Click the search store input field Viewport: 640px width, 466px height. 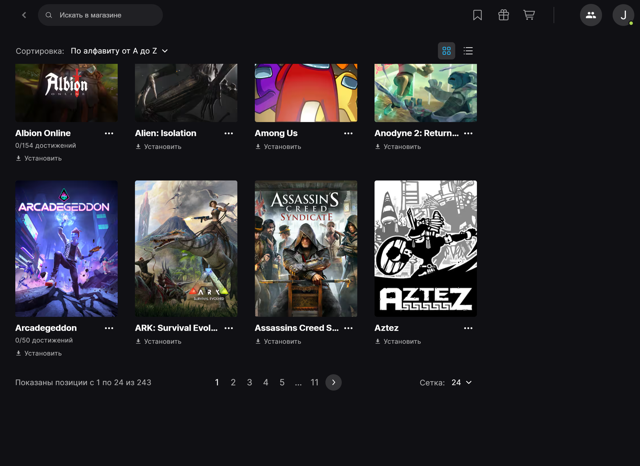pyautogui.click(x=100, y=15)
